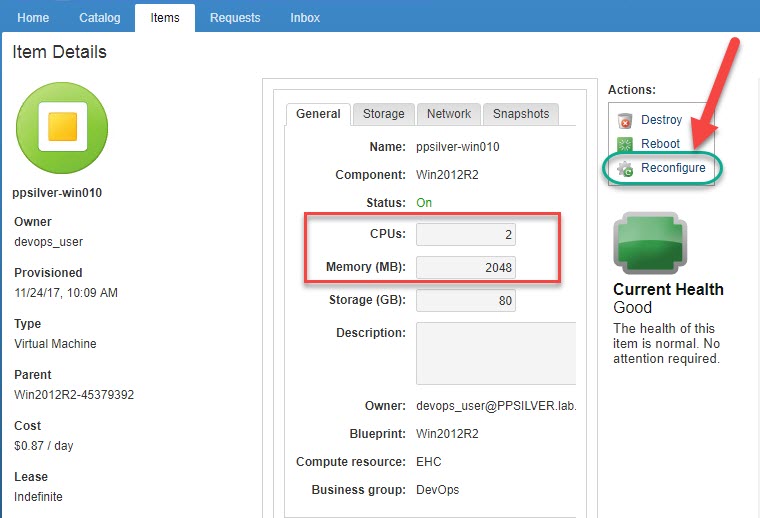Switch to the Storage details tab
This screenshot has height=518, width=760.
click(x=383, y=114)
